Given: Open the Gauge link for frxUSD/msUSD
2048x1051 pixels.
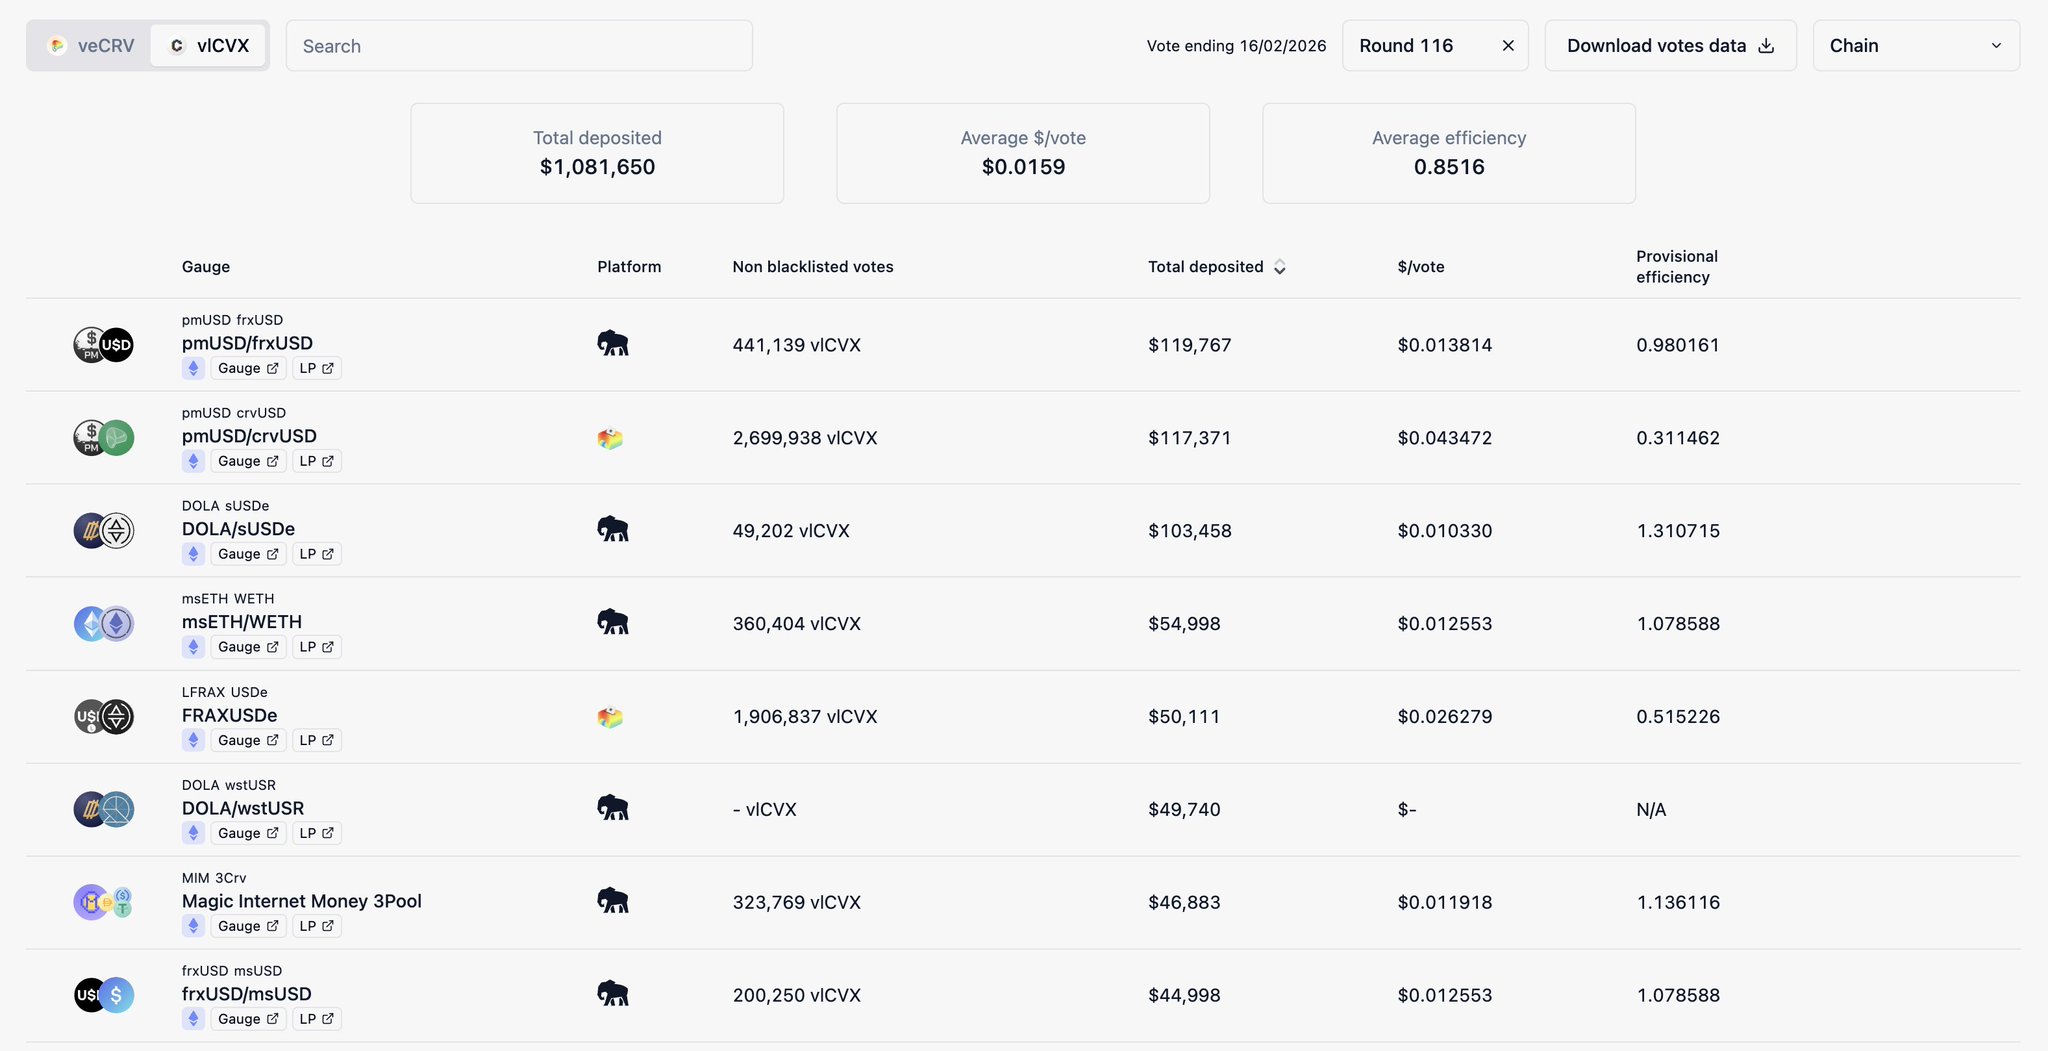Looking at the screenshot, I should (248, 1019).
